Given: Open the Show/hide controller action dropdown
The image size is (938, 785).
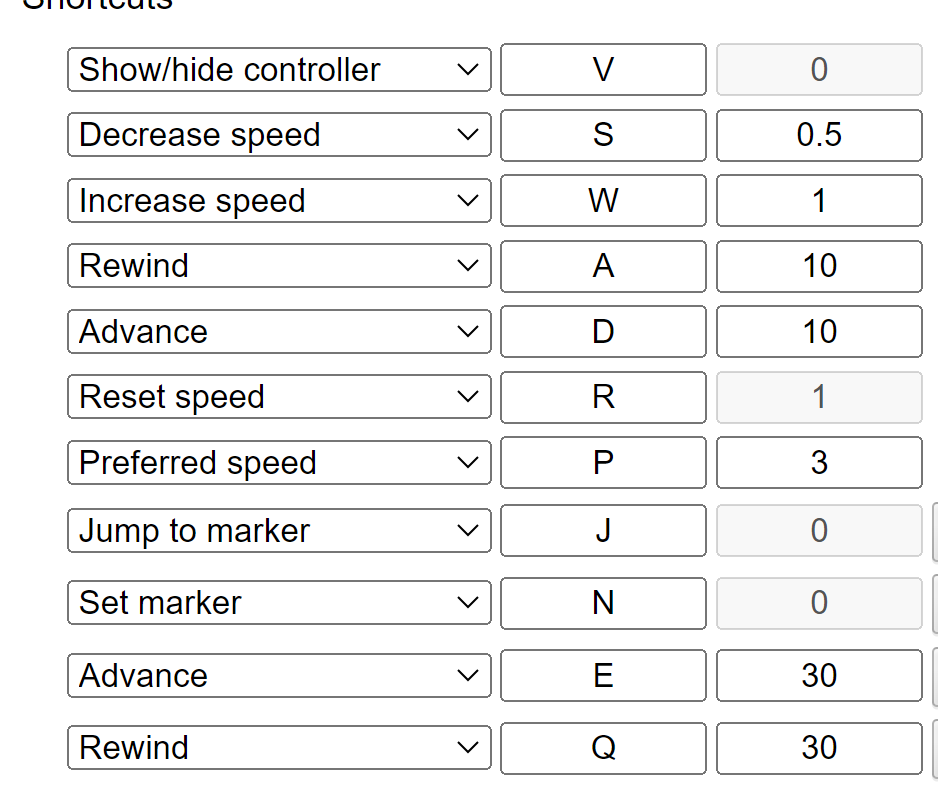Looking at the screenshot, I should [279, 70].
